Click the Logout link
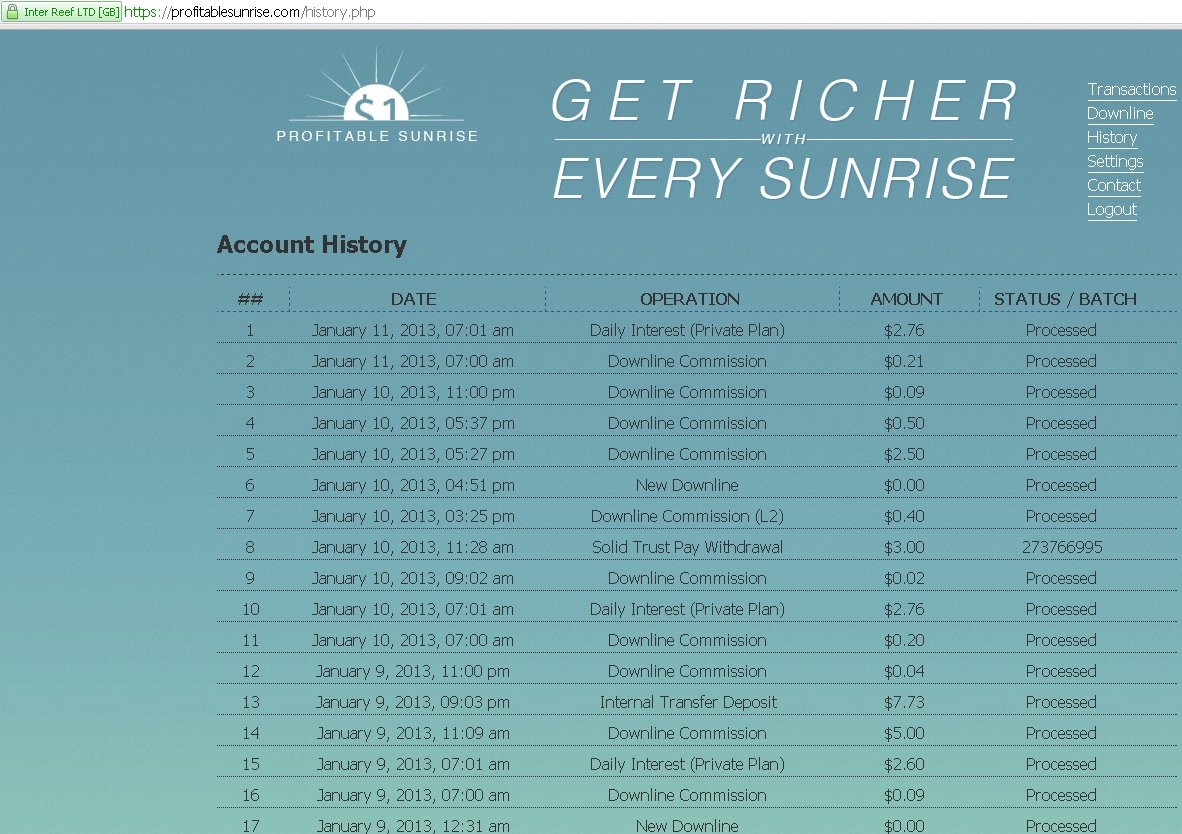 1111,210
